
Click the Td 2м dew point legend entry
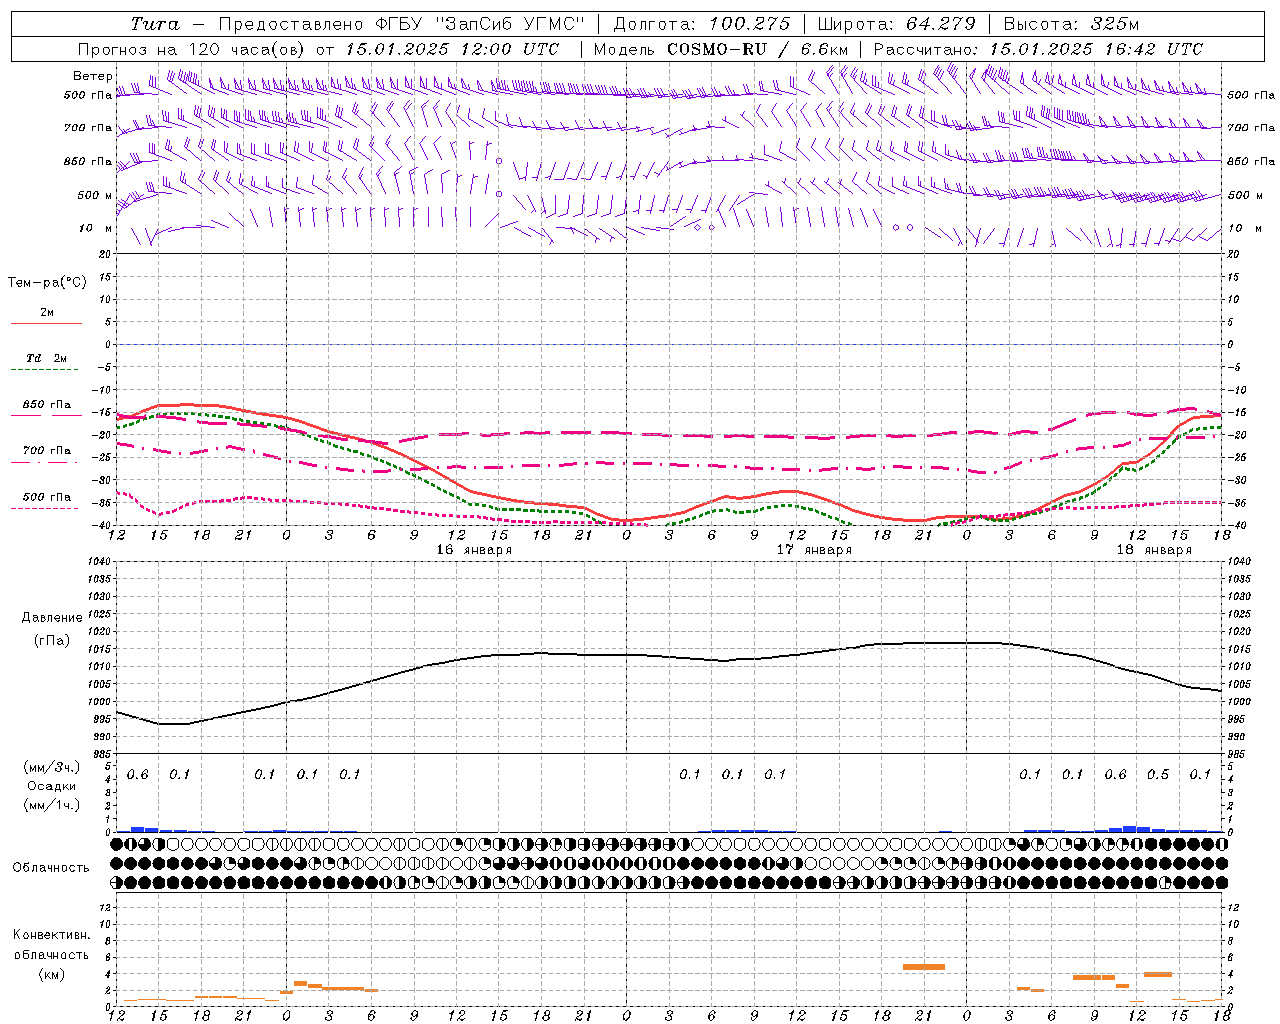tap(46, 358)
